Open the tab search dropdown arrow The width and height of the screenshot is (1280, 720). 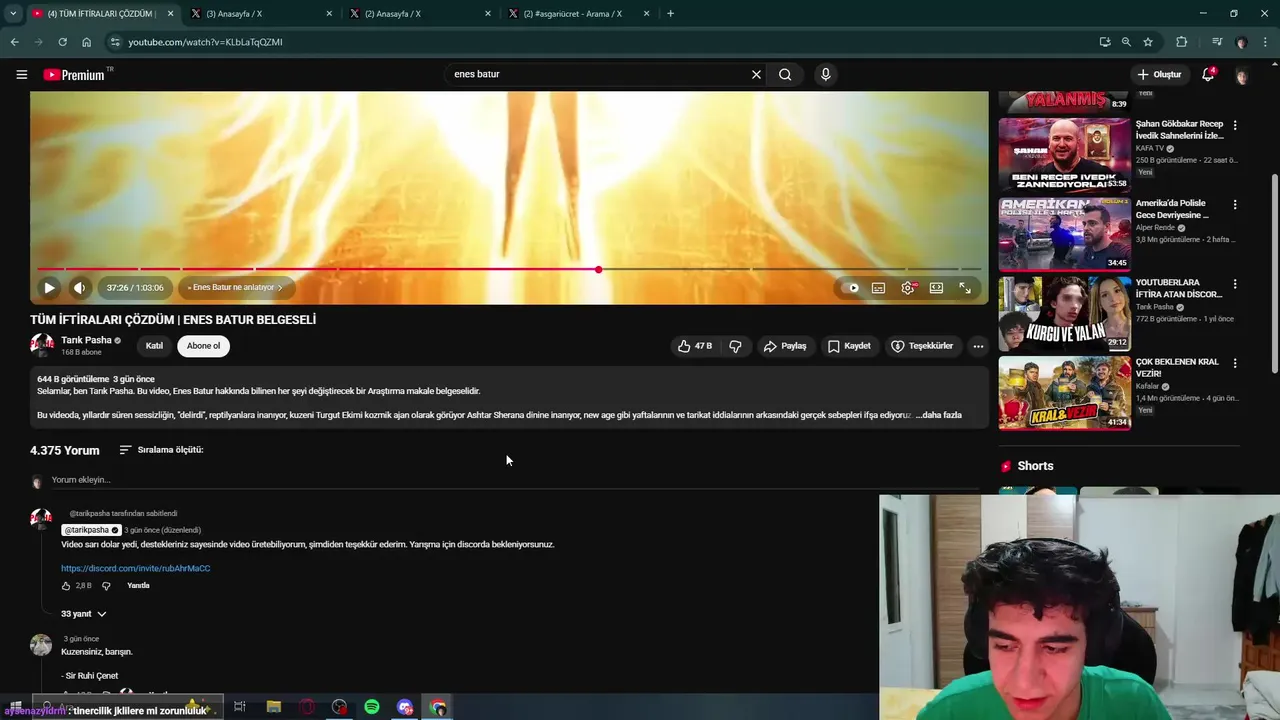12,14
